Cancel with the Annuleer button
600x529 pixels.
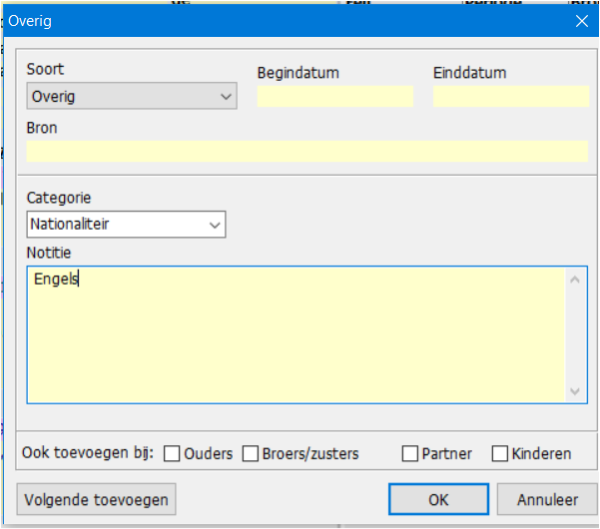547,498
